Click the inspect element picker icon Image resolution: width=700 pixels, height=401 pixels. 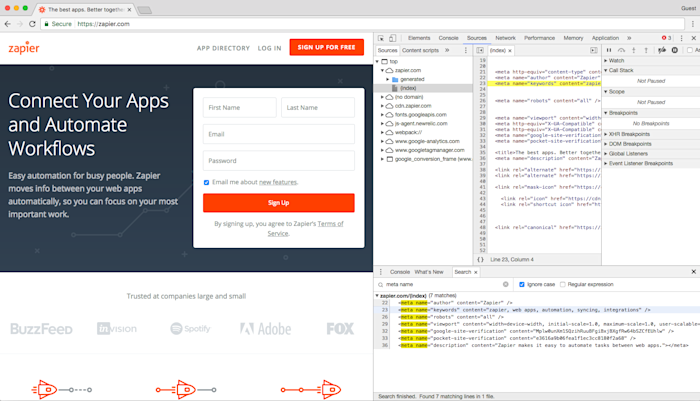pos(381,38)
